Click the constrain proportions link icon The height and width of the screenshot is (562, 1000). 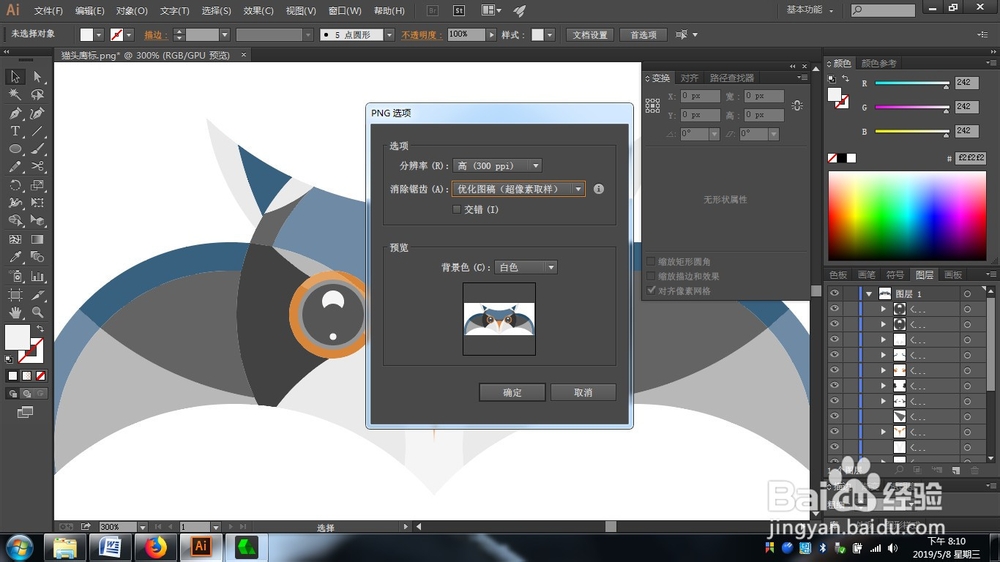(x=797, y=105)
